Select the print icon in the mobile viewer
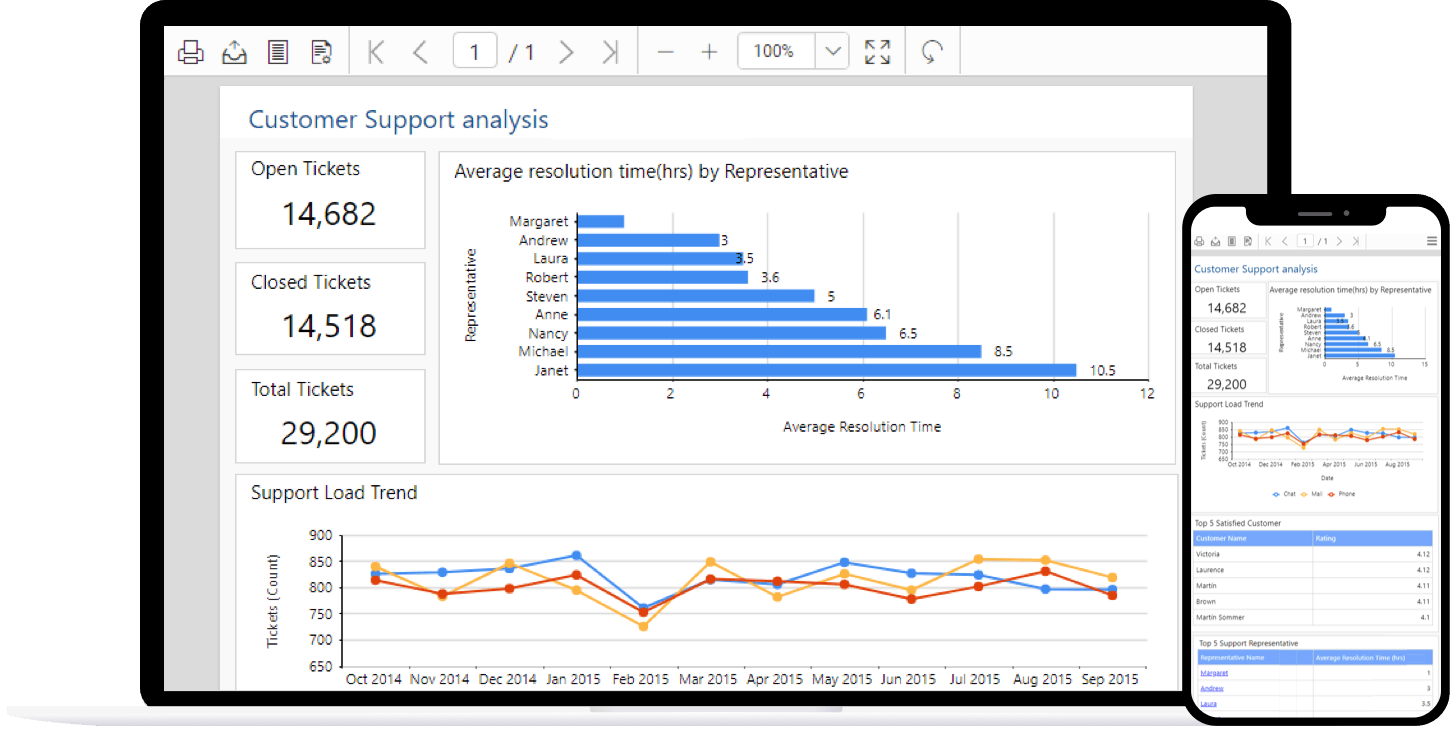This screenshot has width=1456, height=730. pyautogui.click(x=1198, y=241)
